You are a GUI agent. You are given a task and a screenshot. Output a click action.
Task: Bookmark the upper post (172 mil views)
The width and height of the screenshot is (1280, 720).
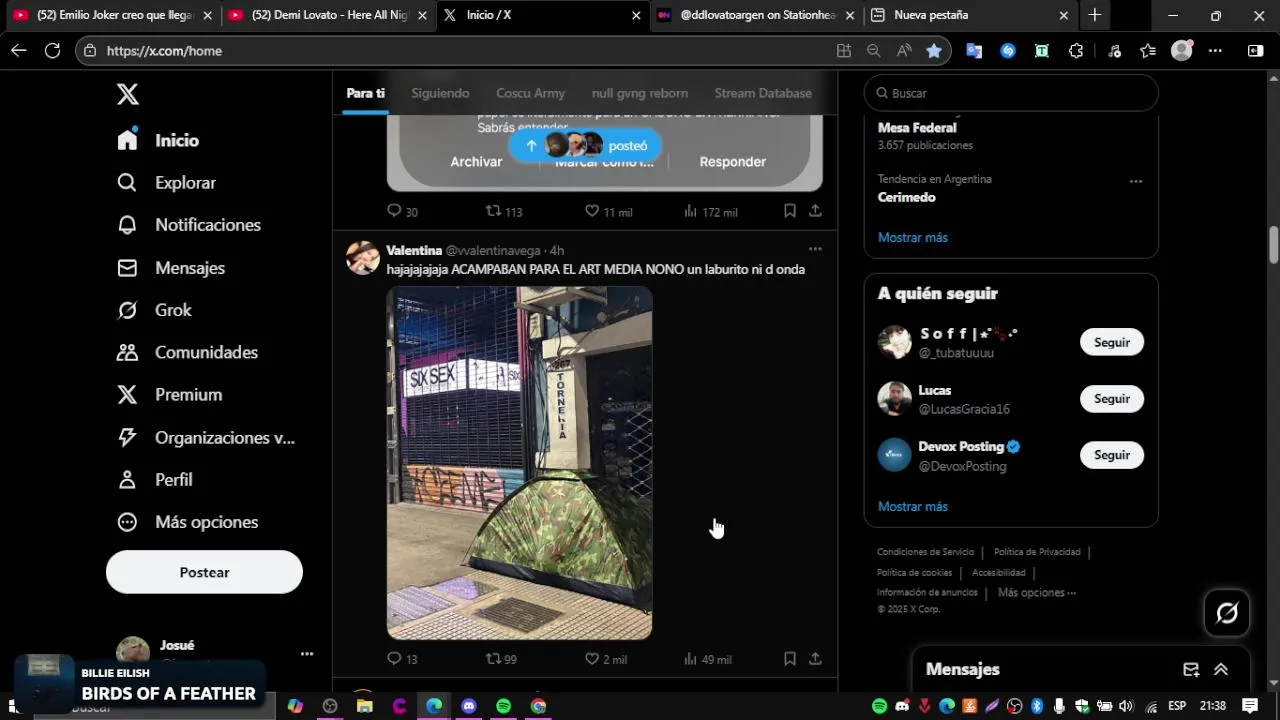[x=790, y=211]
